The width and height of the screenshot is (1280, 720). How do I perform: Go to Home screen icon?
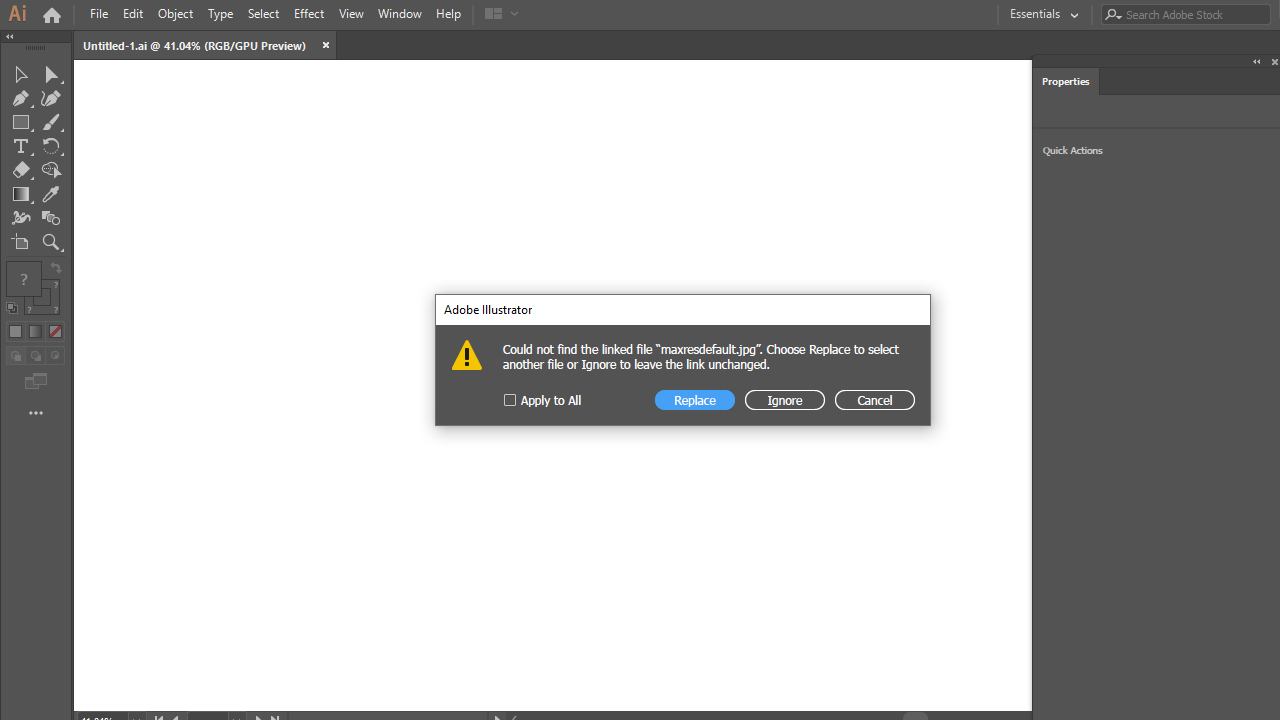tap(52, 15)
